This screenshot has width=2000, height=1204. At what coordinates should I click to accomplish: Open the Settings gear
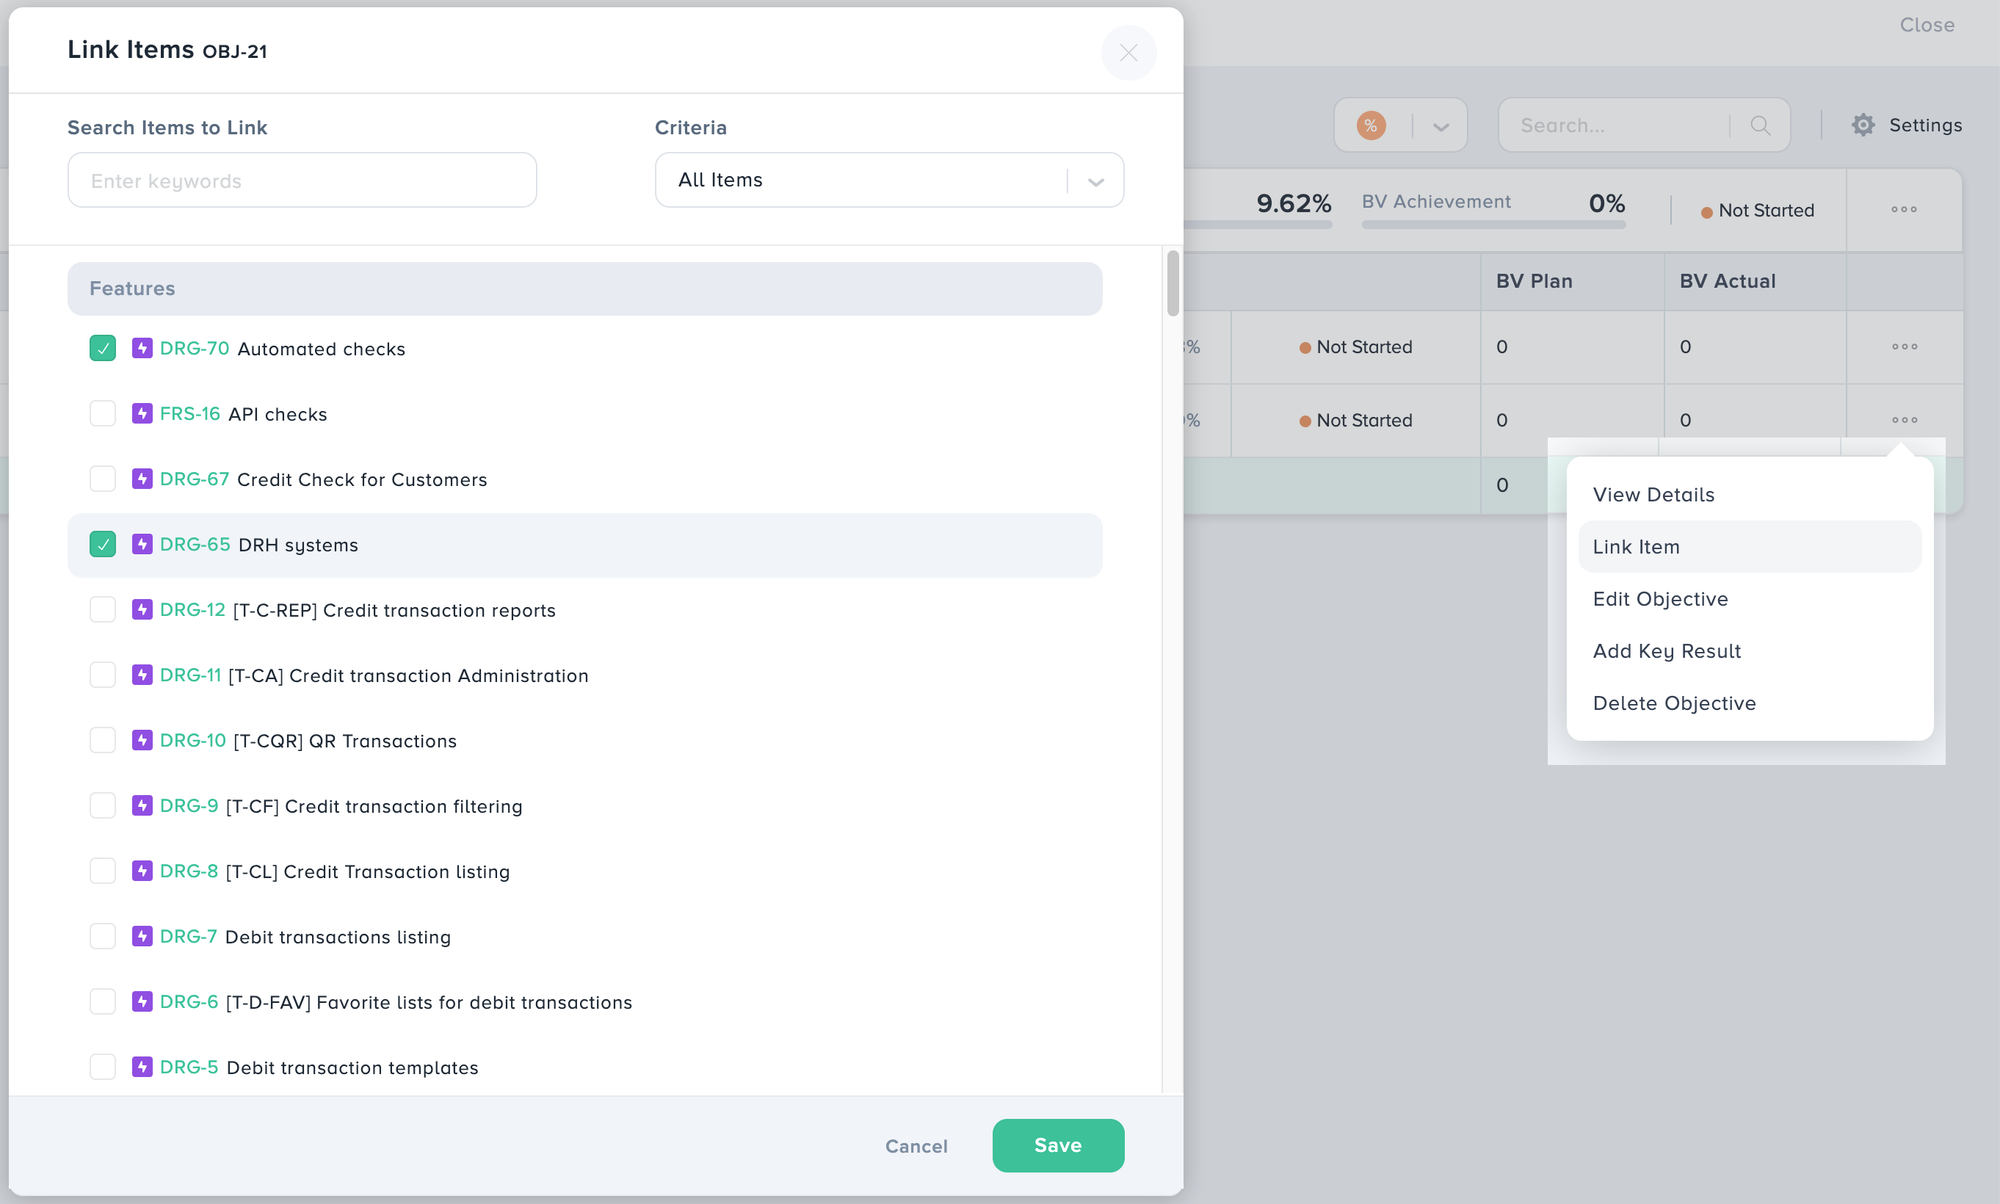[x=1862, y=124]
